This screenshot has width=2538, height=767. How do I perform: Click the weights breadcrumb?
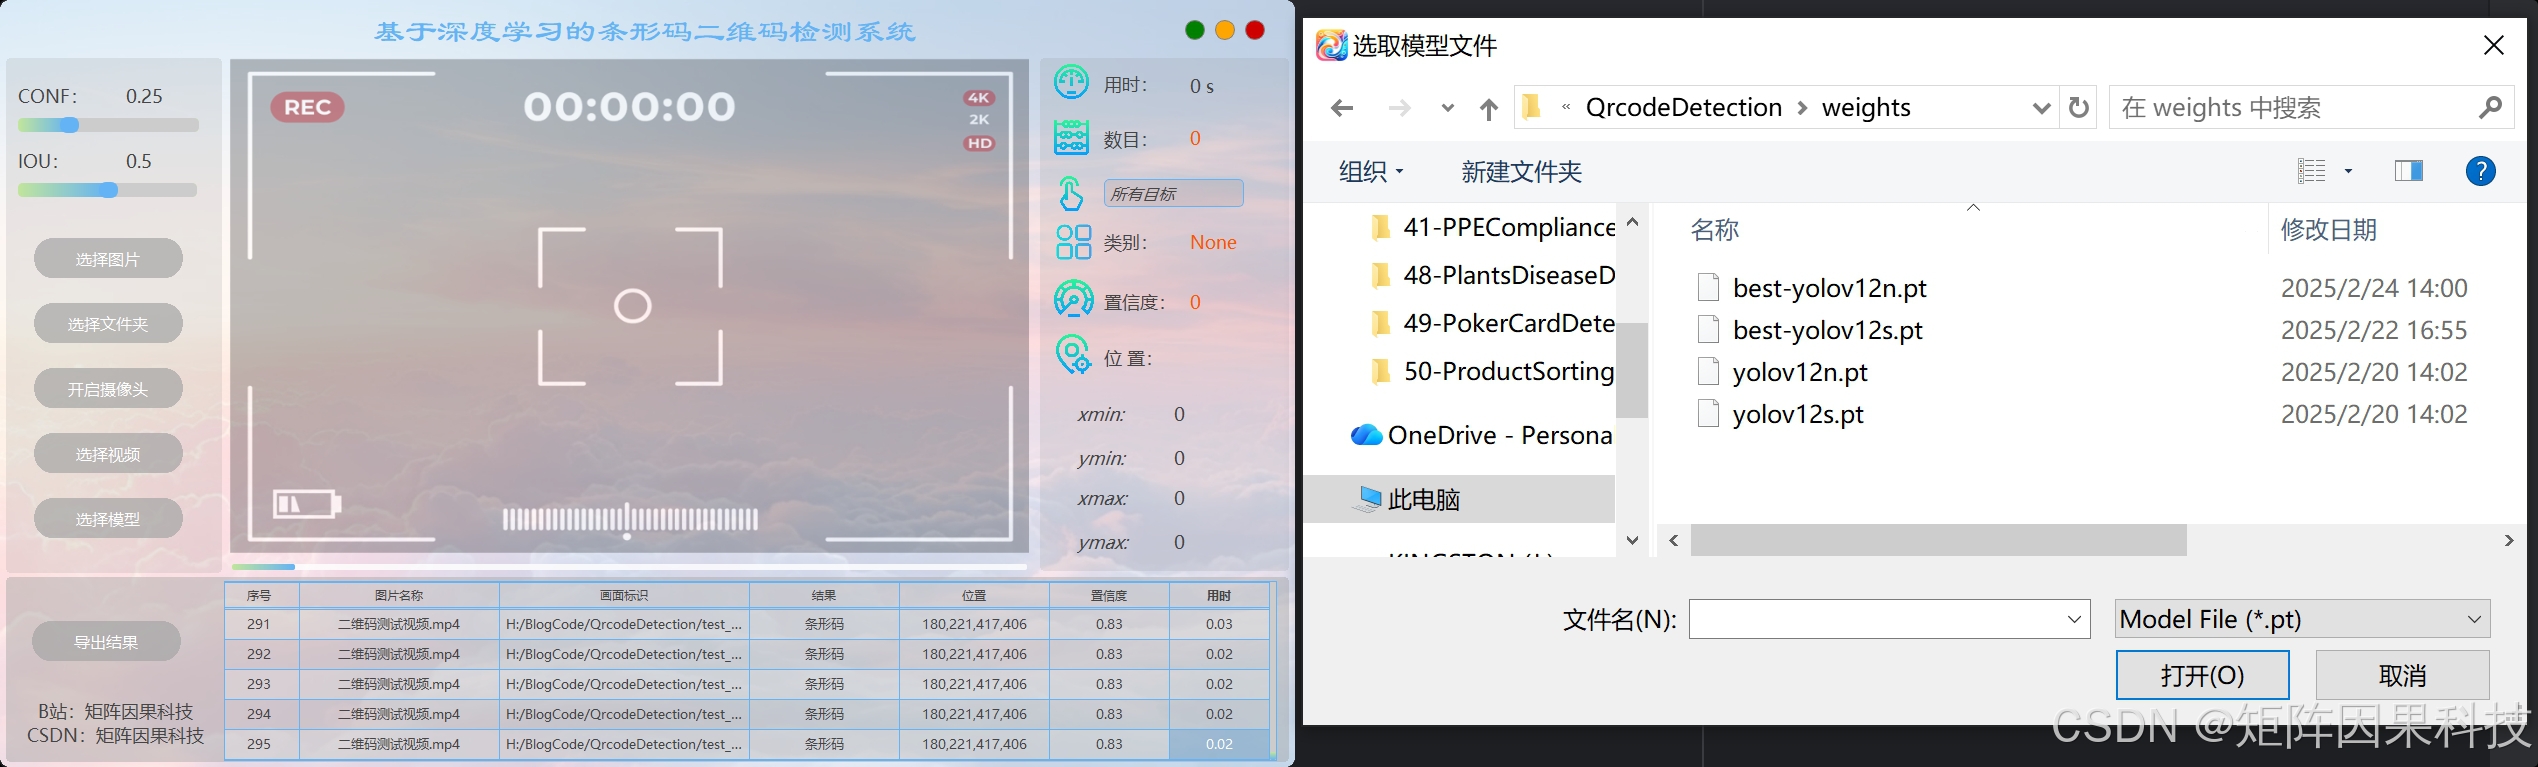pos(1866,107)
